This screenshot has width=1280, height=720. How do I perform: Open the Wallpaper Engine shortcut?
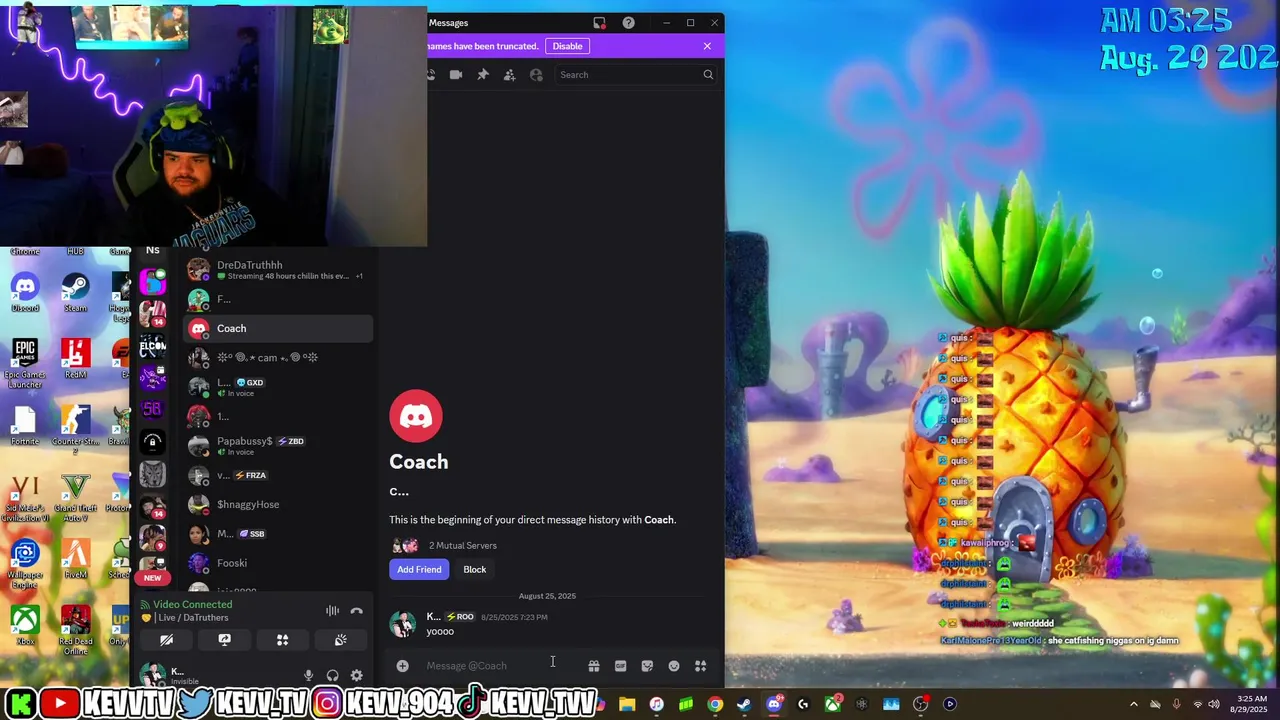pos(25,563)
